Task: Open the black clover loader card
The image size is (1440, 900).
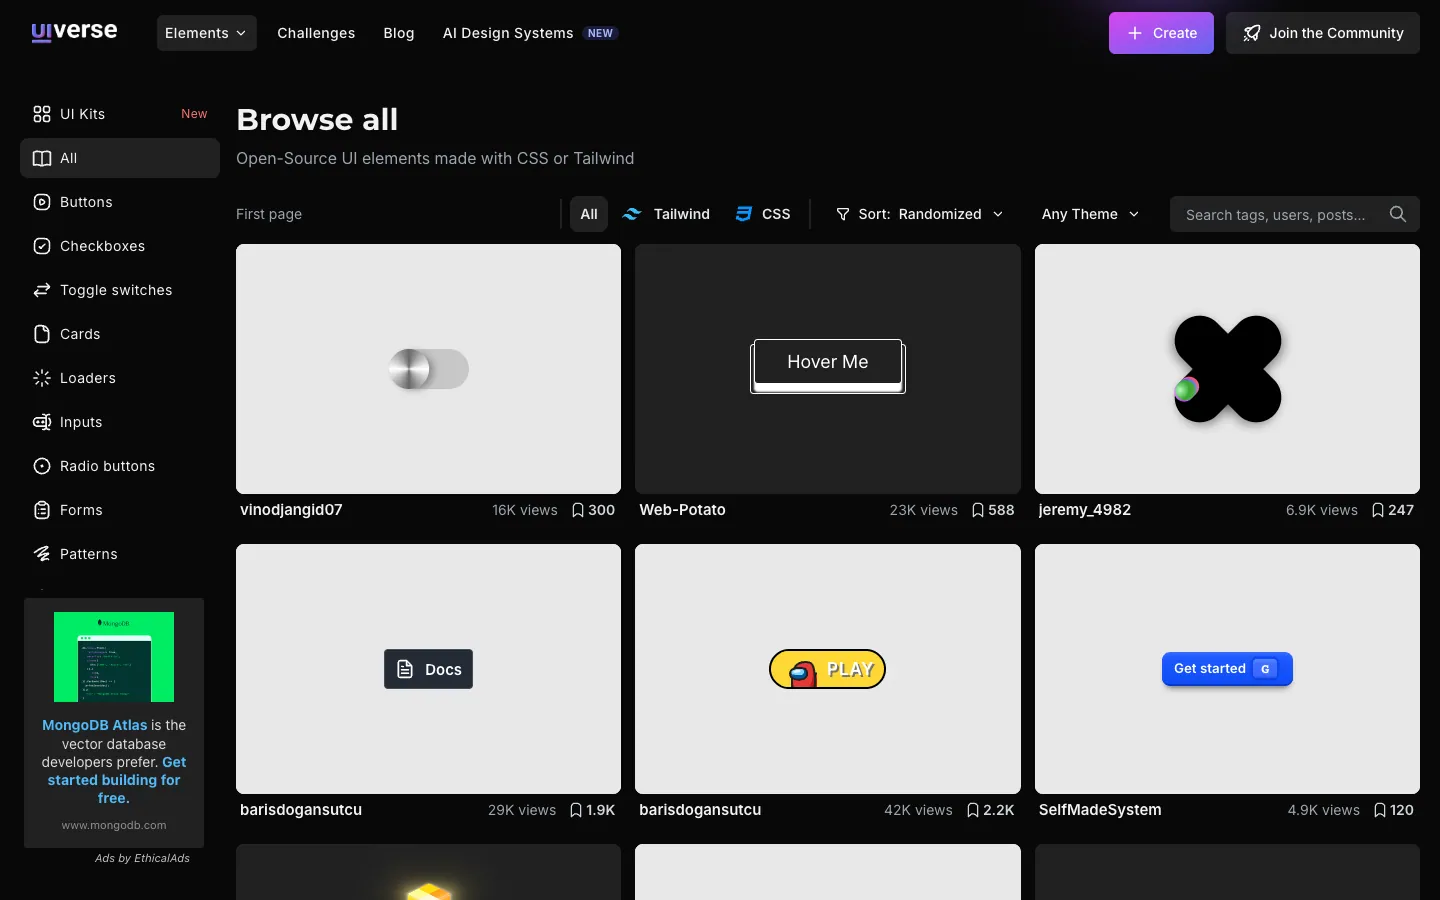Action: (x=1227, y=369)
